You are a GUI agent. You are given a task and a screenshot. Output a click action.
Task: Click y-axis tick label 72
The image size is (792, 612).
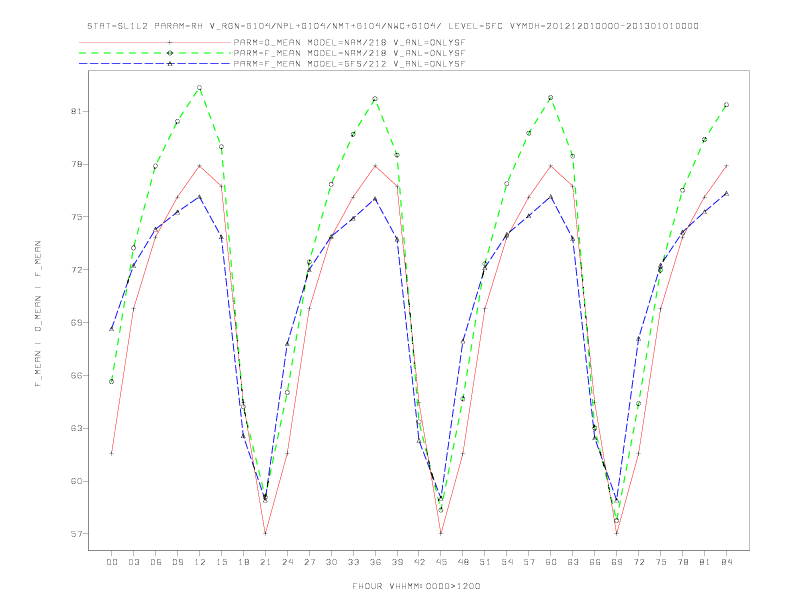pos(76,270)
